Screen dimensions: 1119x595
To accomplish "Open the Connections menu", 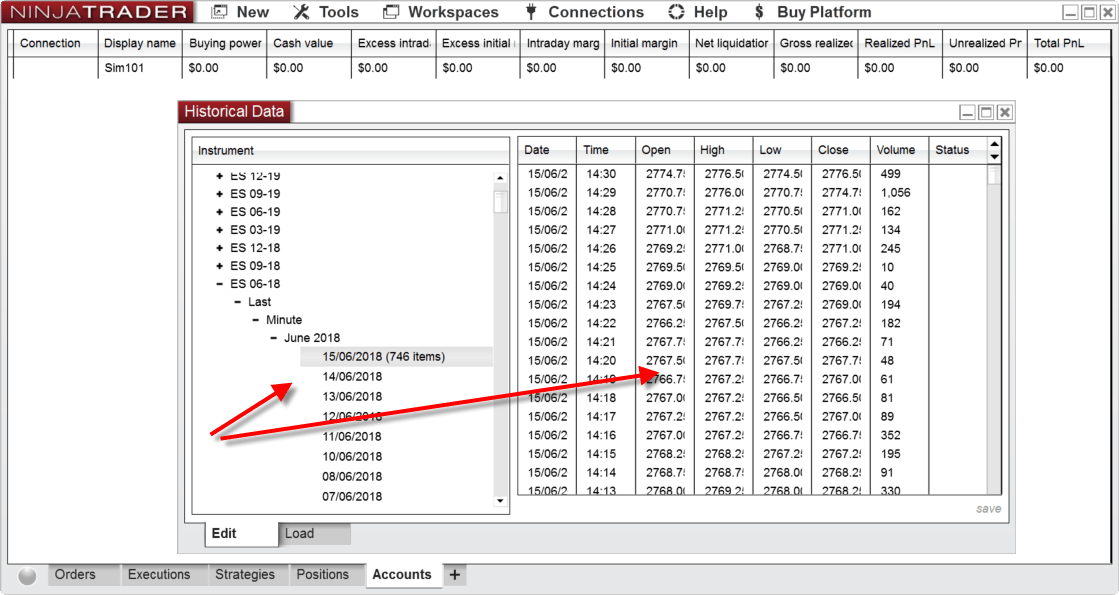I will point(596,12).
